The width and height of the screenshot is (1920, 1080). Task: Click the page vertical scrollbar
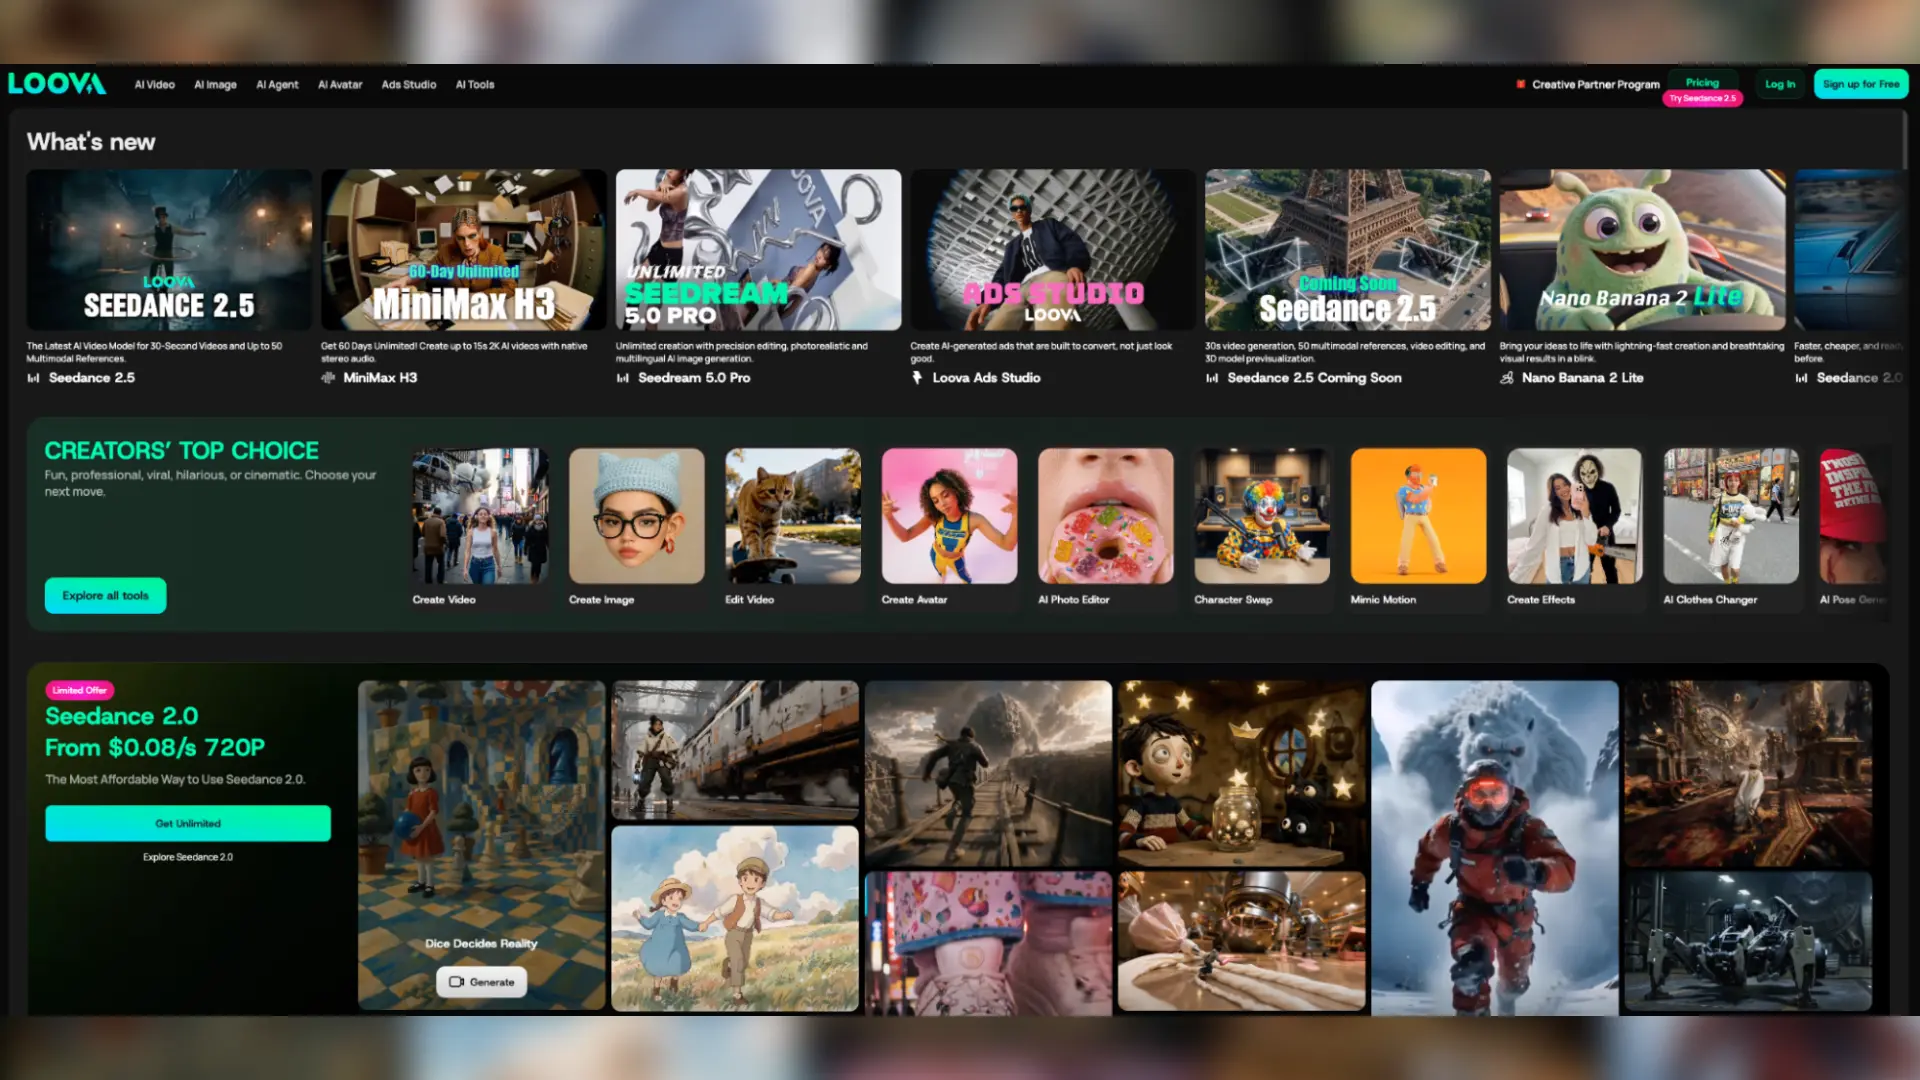click(1905, 140)
